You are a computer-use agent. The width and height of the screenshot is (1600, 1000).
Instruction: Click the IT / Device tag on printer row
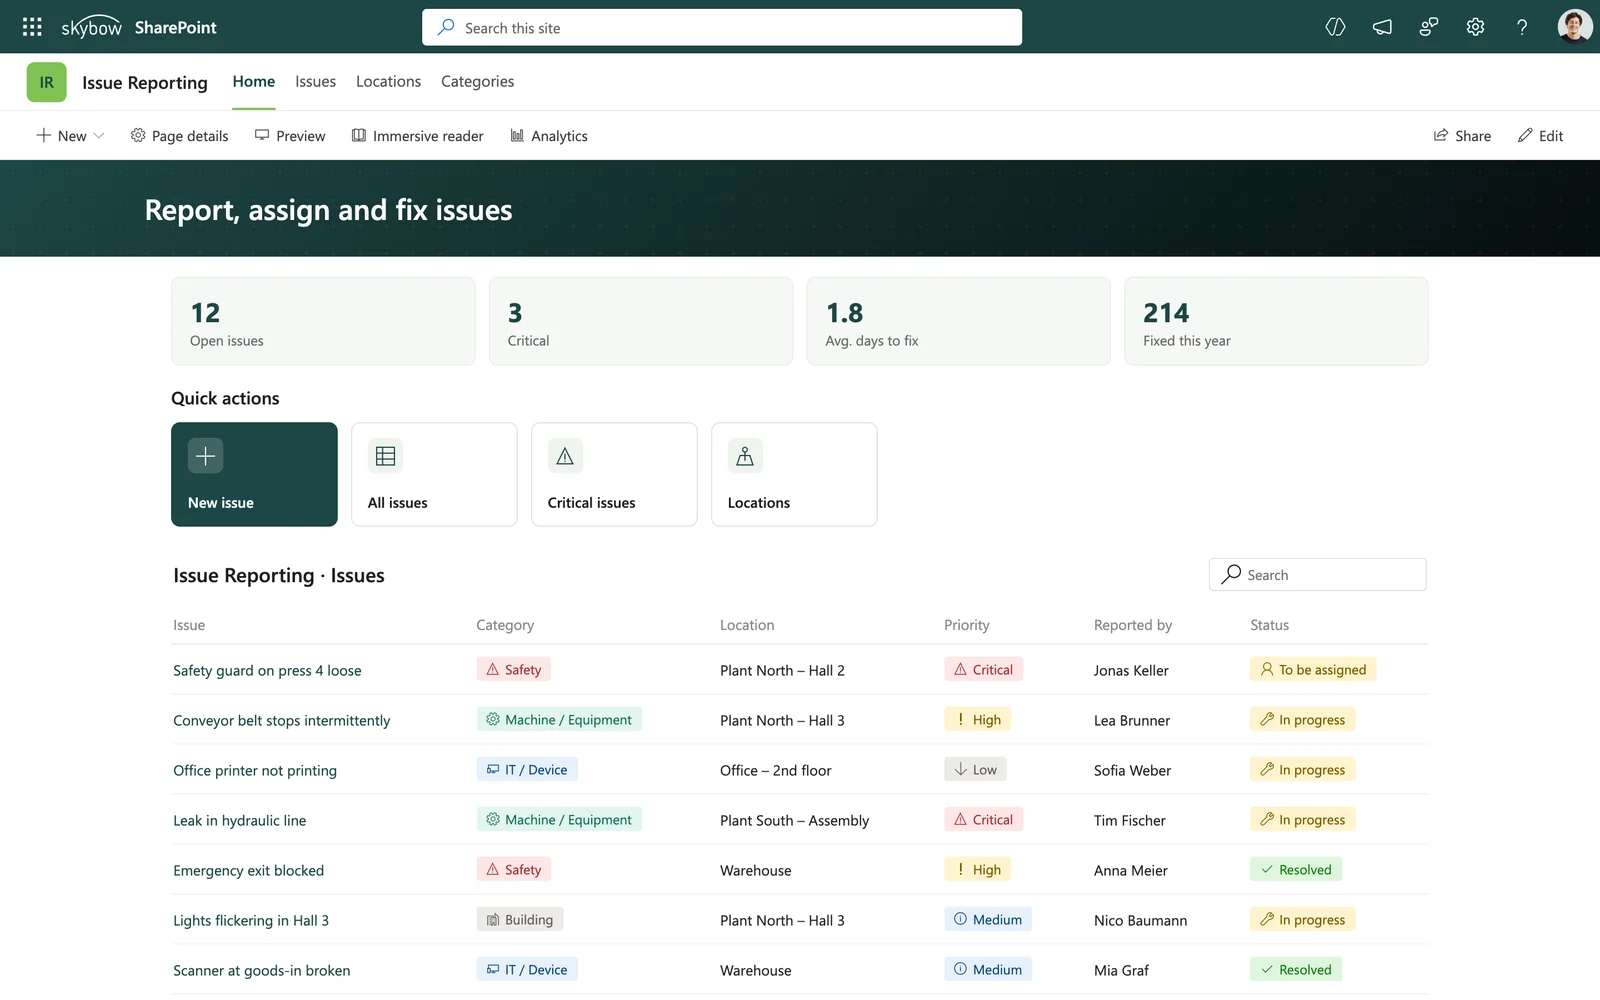point(527,770)
